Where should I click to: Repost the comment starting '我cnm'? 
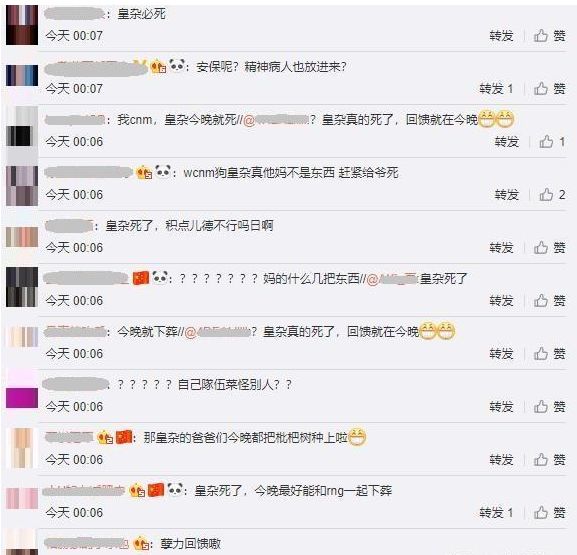(507, 142)
